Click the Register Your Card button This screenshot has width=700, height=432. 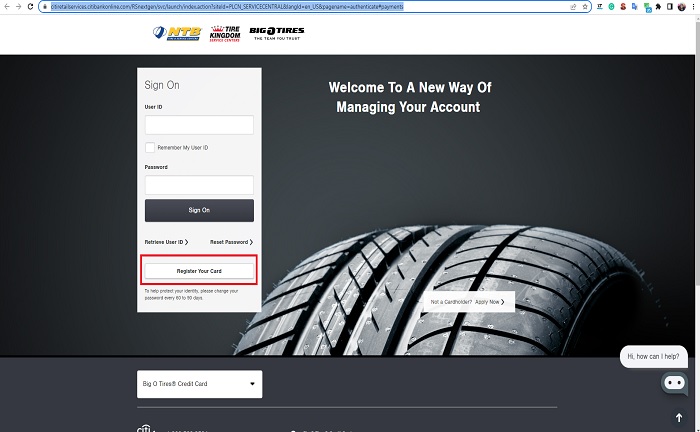[199, 271]
